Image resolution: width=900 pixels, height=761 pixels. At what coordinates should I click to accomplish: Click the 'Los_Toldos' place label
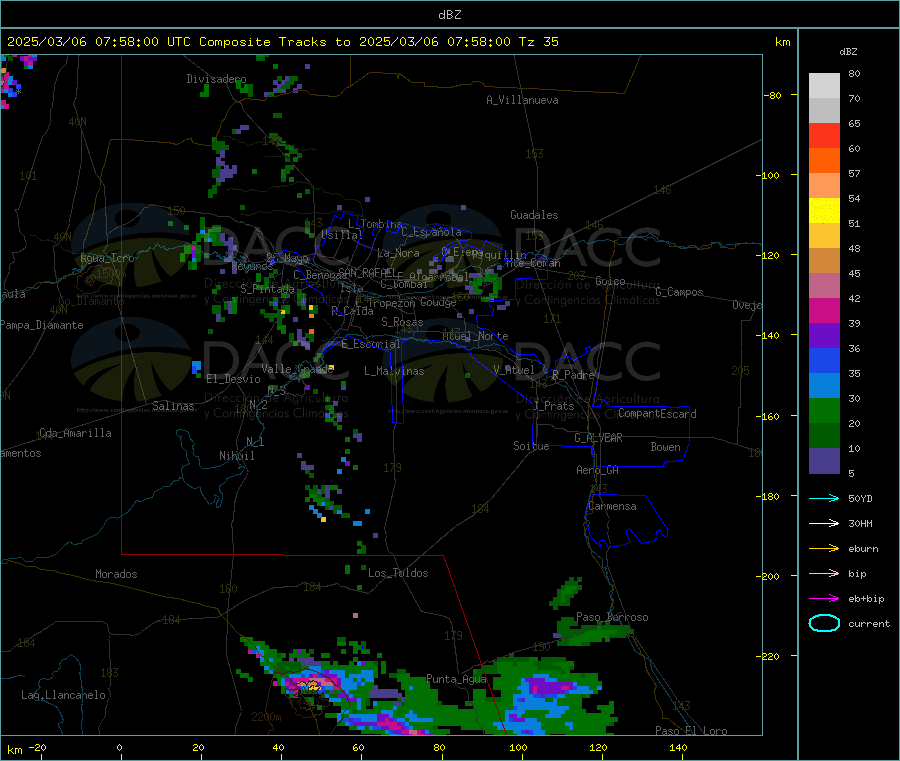pyautogui.click(x=398, y=573)
